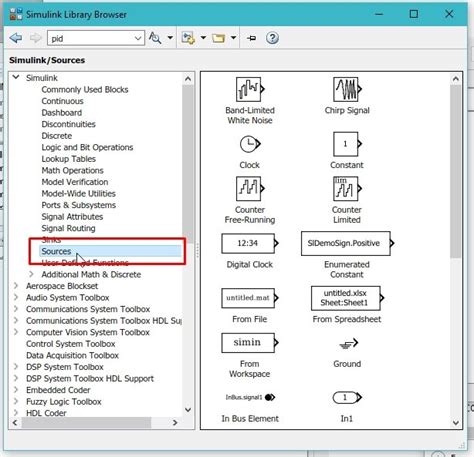
Task: Click the forward navigation arrow
Action: click(35, 38)
